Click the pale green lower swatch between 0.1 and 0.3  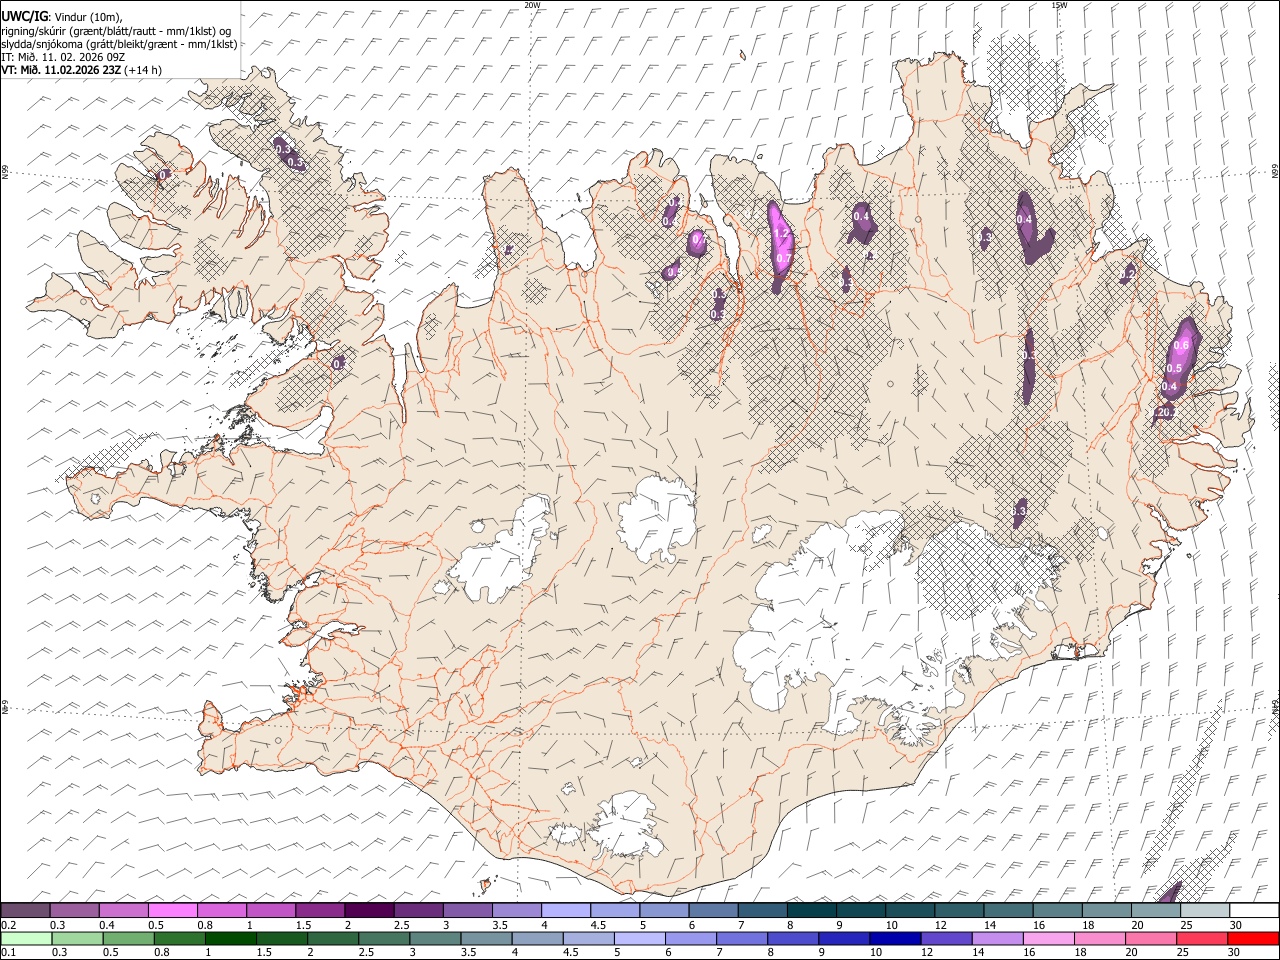coord(26,938)
